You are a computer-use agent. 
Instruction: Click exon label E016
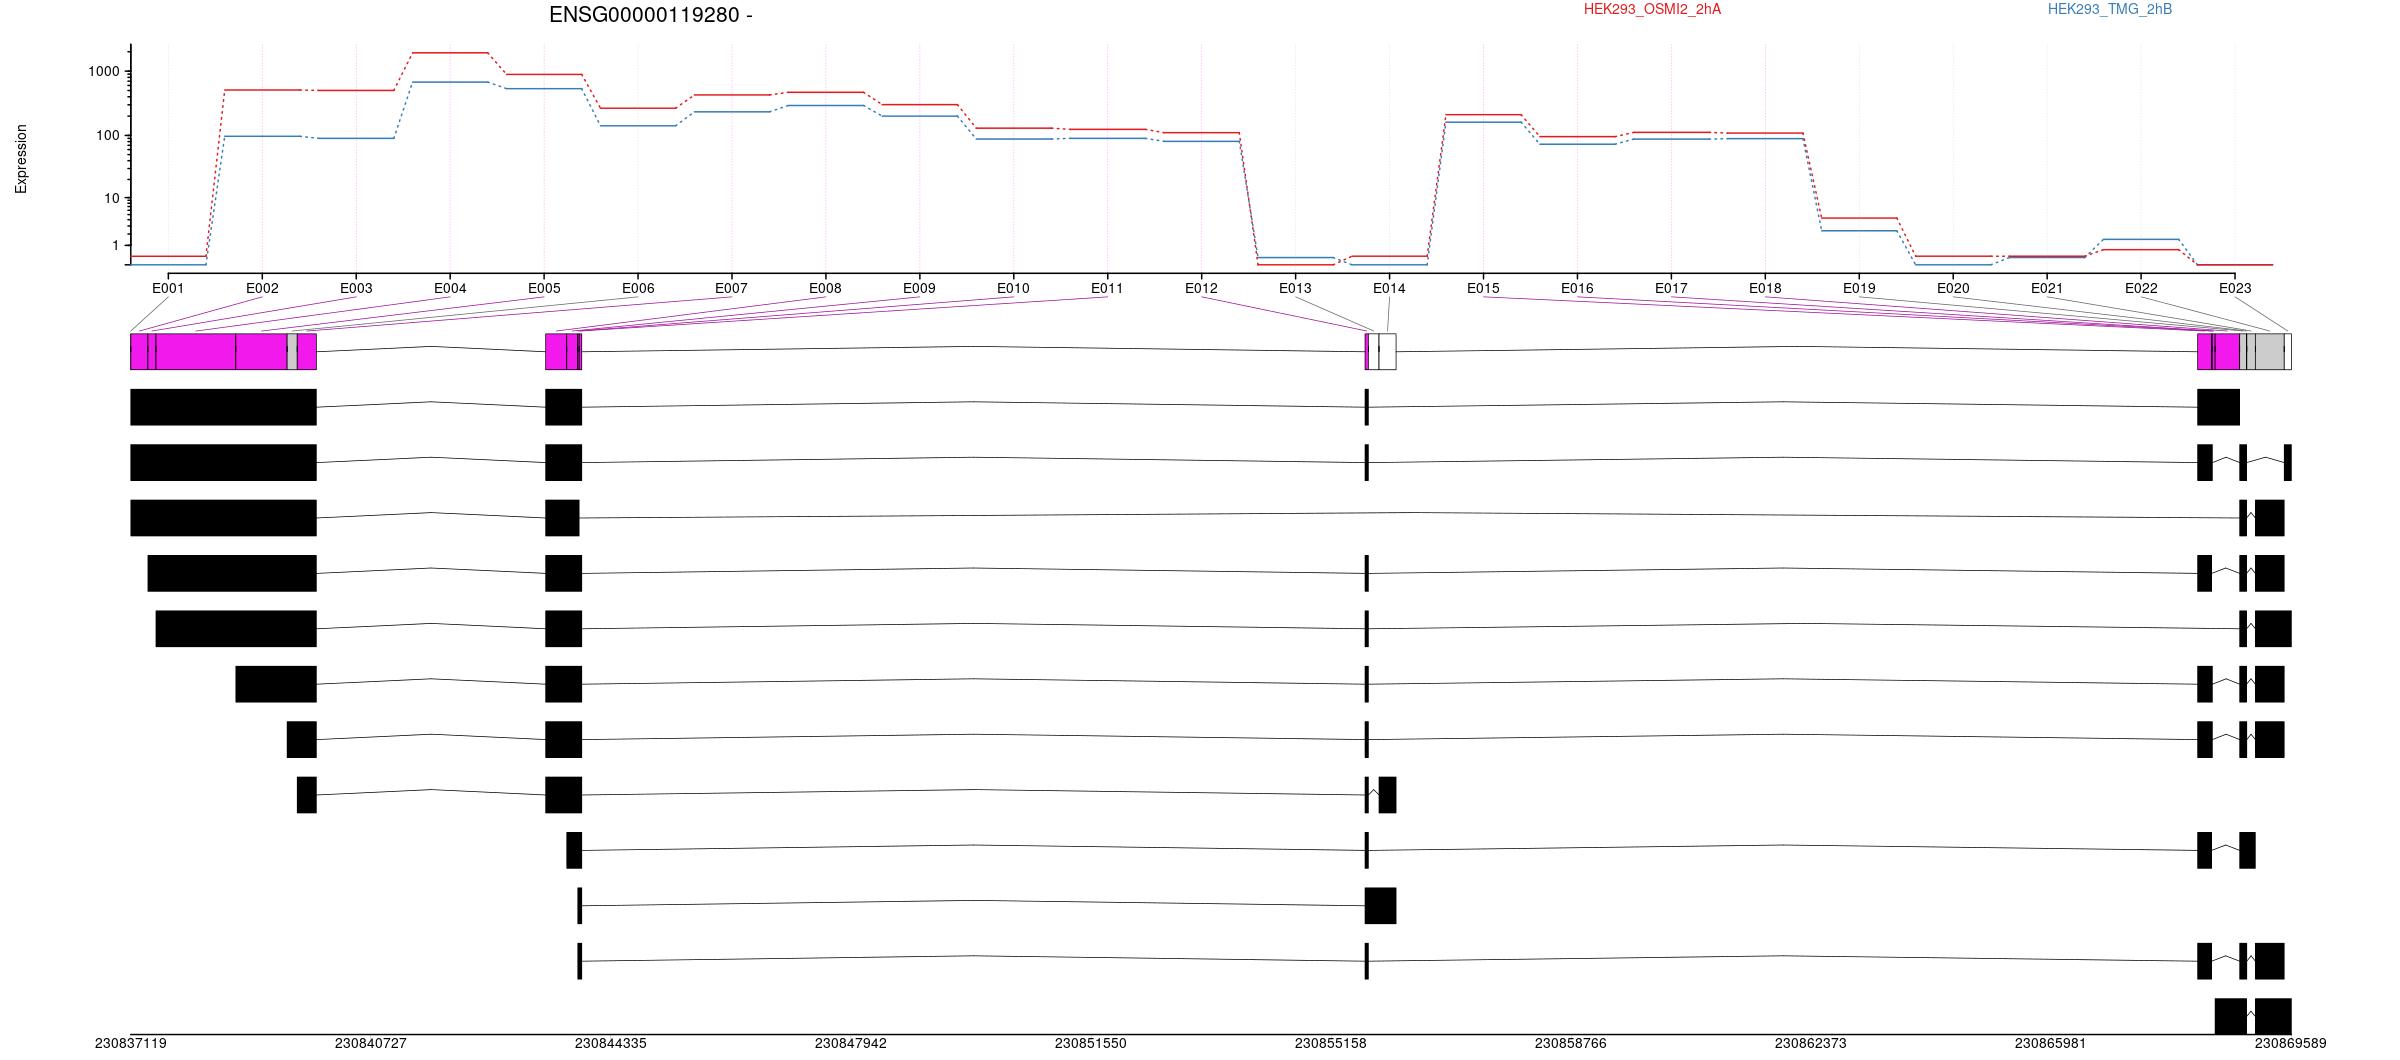point(1577,288)
